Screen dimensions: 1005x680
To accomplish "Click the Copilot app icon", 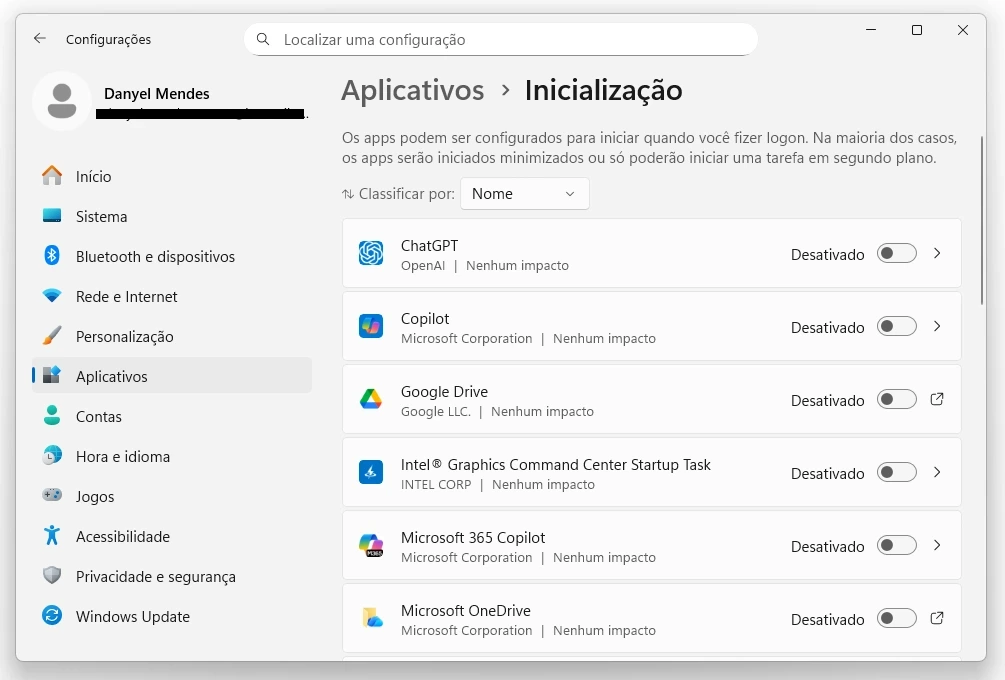I will tap(370, 326).
